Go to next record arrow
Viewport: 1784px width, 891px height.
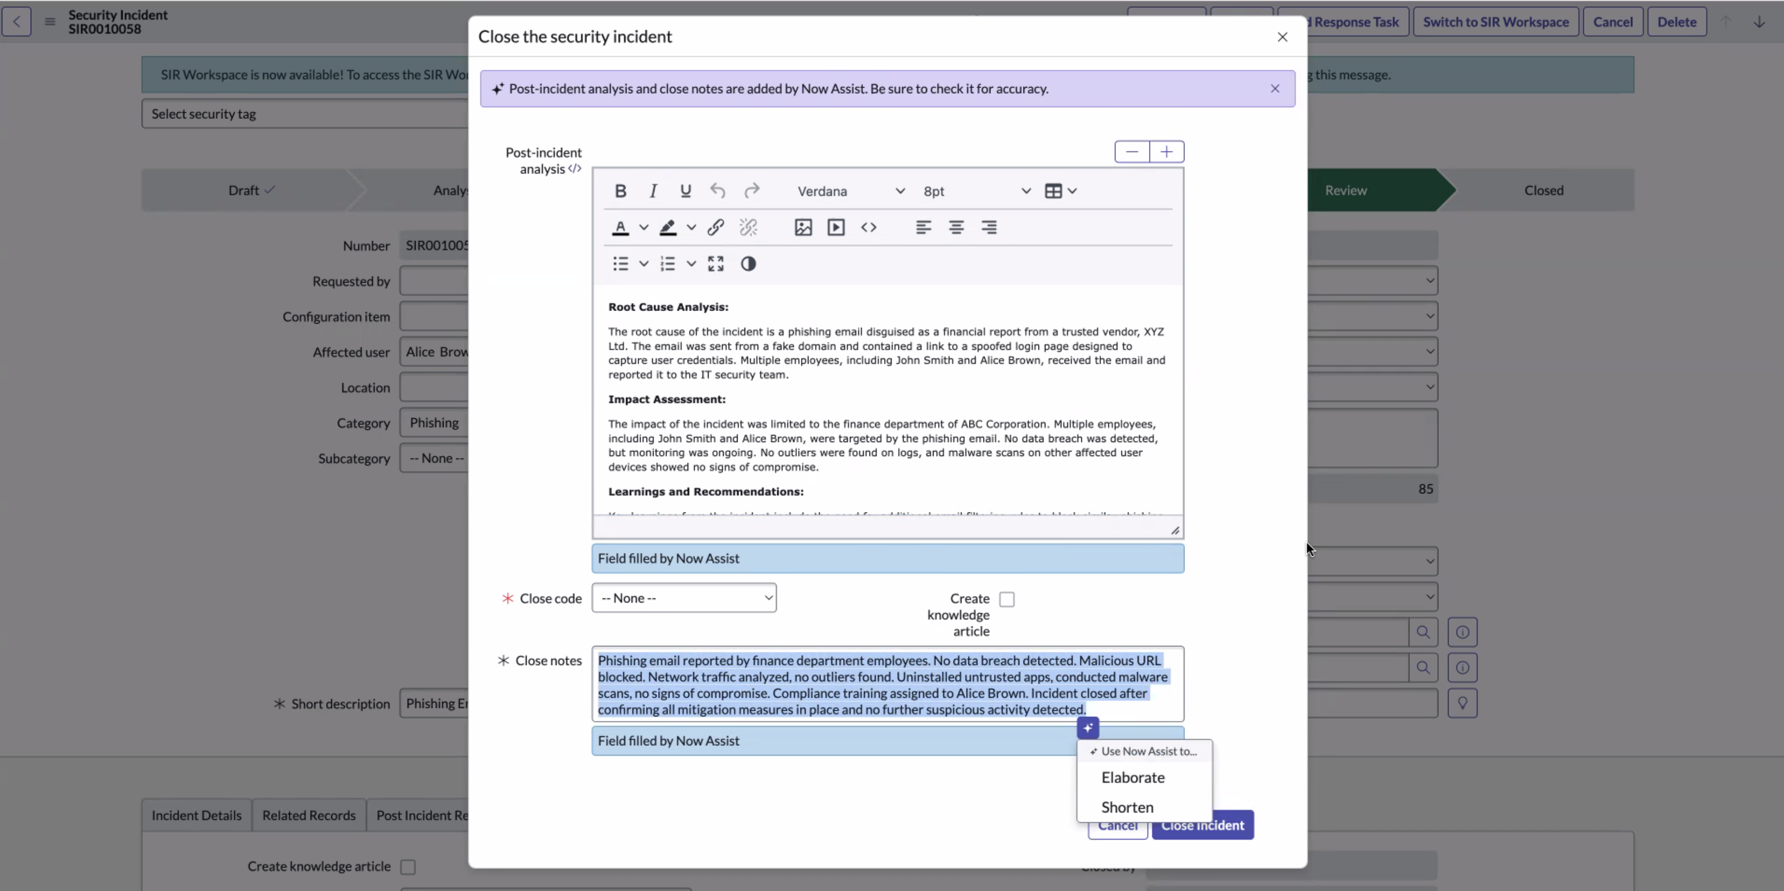1759,22
